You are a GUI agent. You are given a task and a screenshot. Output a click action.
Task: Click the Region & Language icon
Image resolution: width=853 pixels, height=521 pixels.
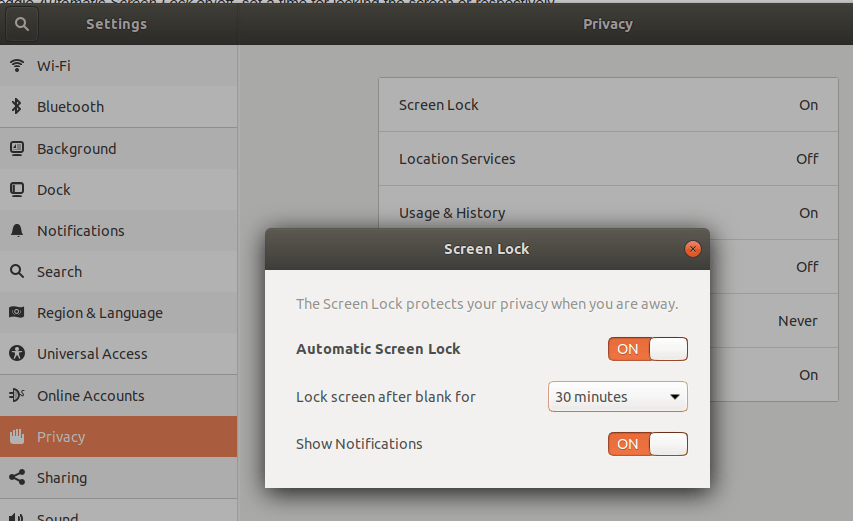point(17,313)
